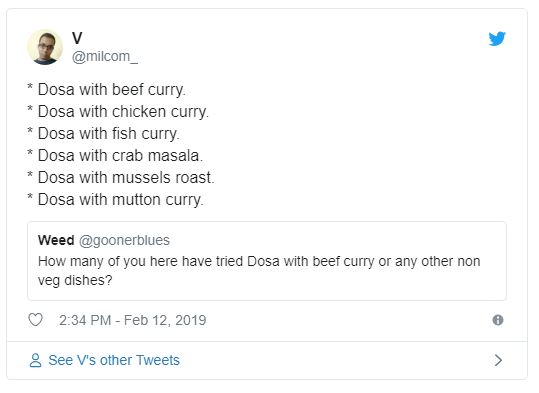
Task: Like the tweet with the heart icon
Action: tap(35, 320)
